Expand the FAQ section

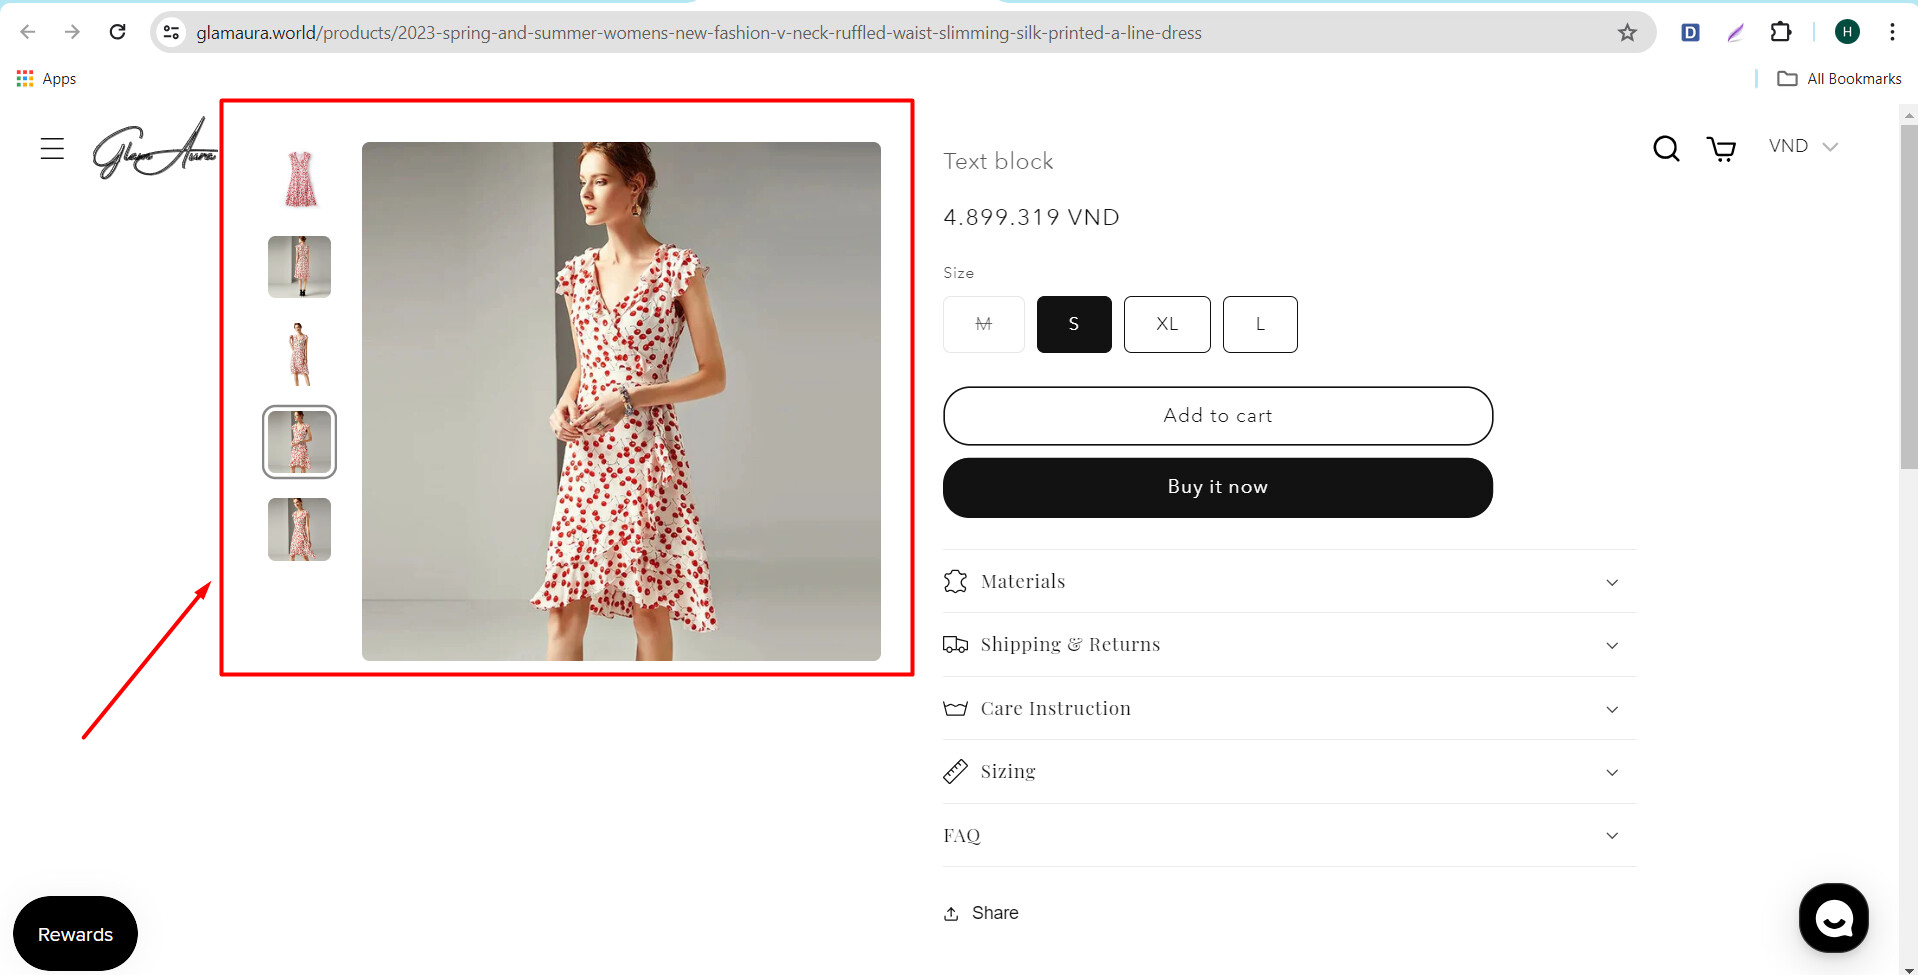[x=1289, y=836]
